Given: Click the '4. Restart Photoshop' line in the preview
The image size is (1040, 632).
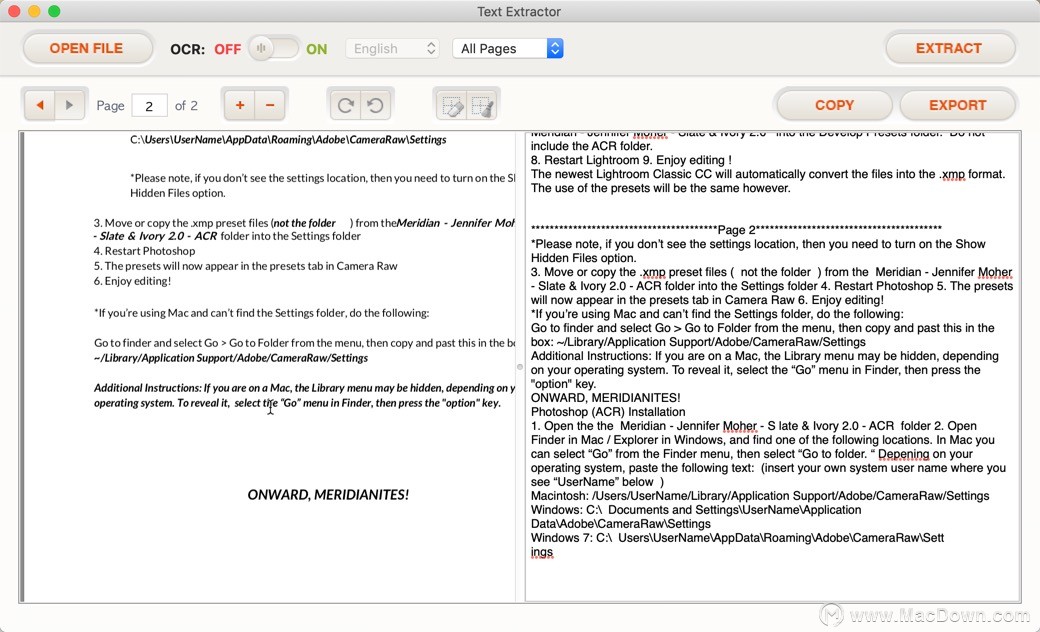Looking at the screenshot, I should point(145,251).
